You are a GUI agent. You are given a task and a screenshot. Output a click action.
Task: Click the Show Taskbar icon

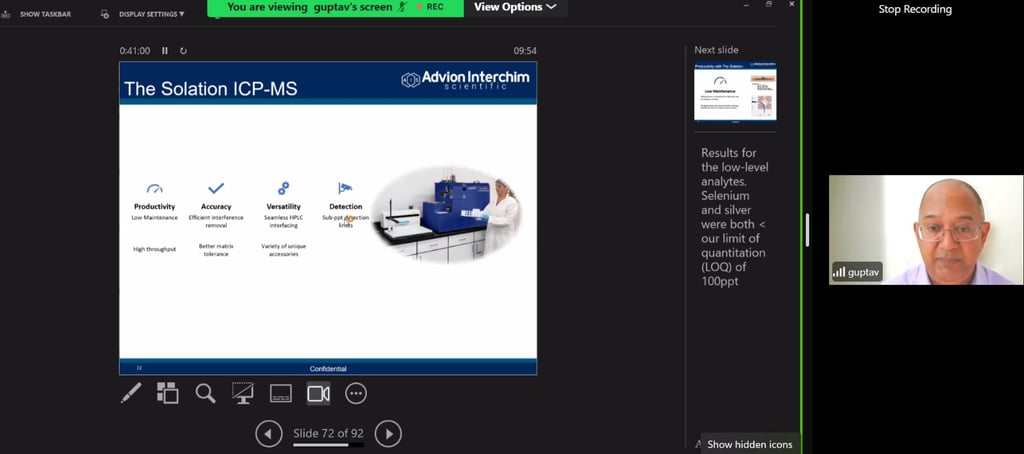pyautogui.click(x=6, y=14)
